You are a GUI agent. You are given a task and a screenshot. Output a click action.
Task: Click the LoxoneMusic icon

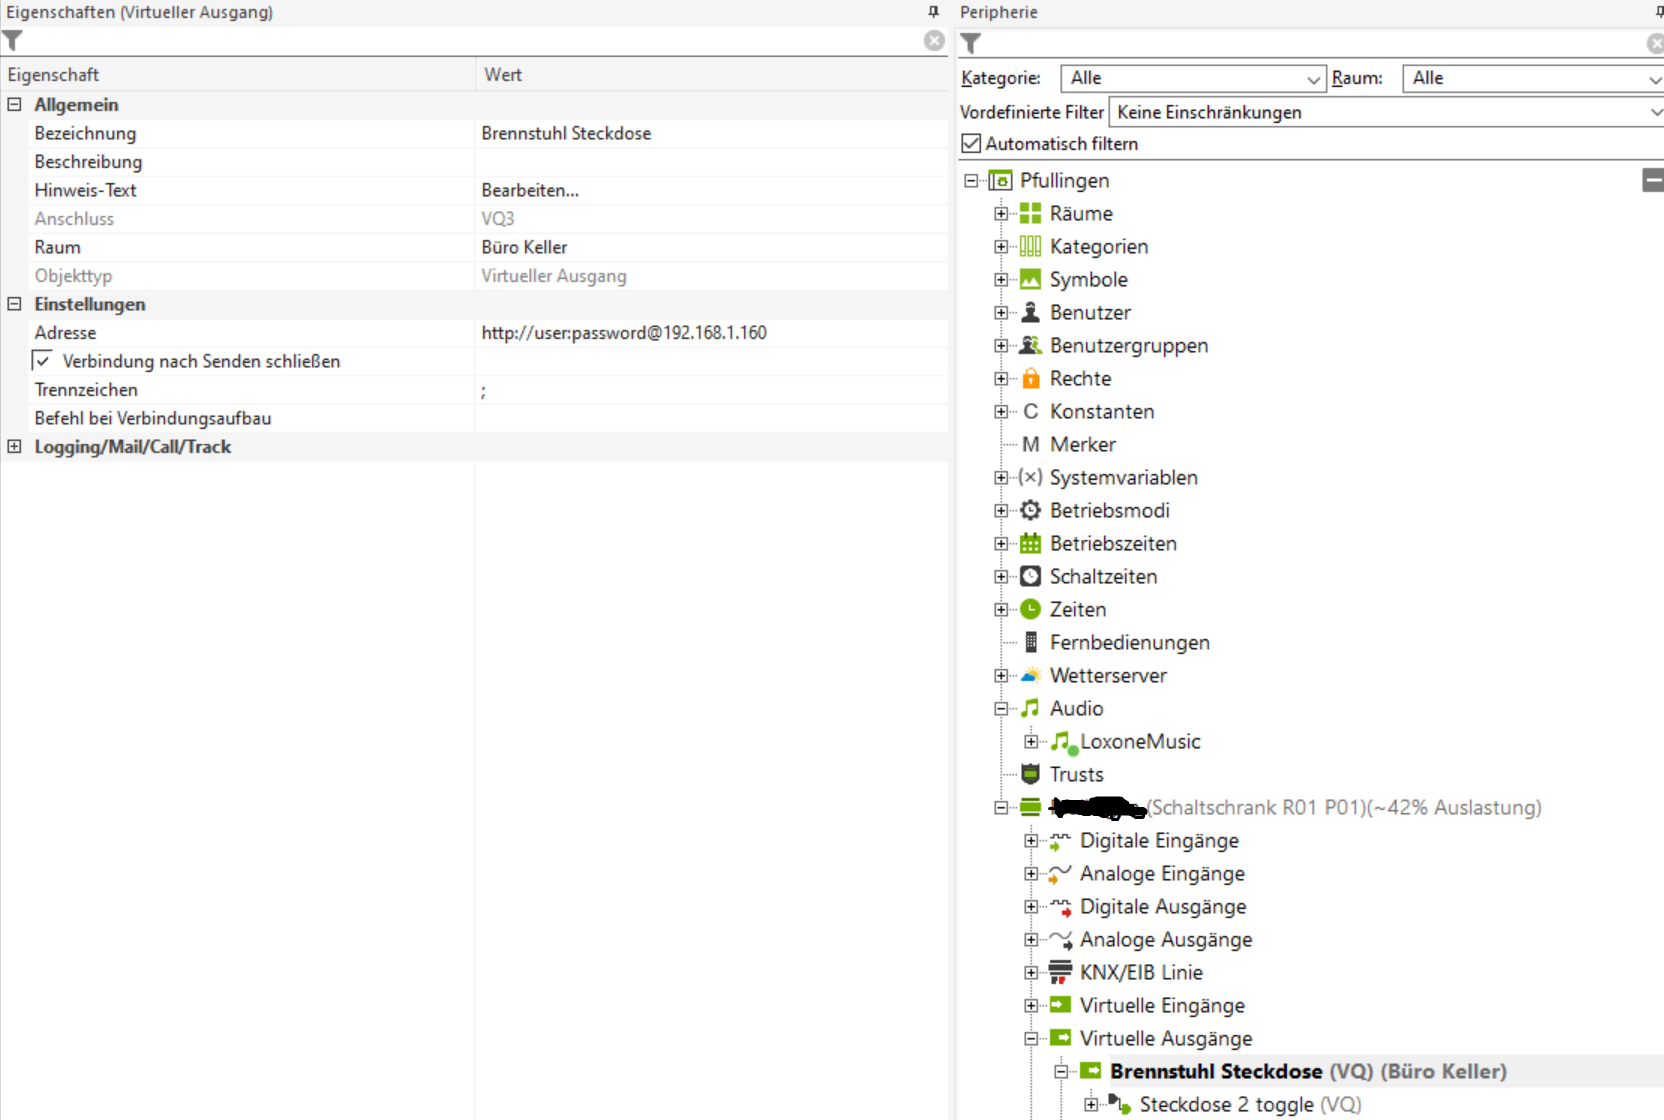coord(1063,742)
